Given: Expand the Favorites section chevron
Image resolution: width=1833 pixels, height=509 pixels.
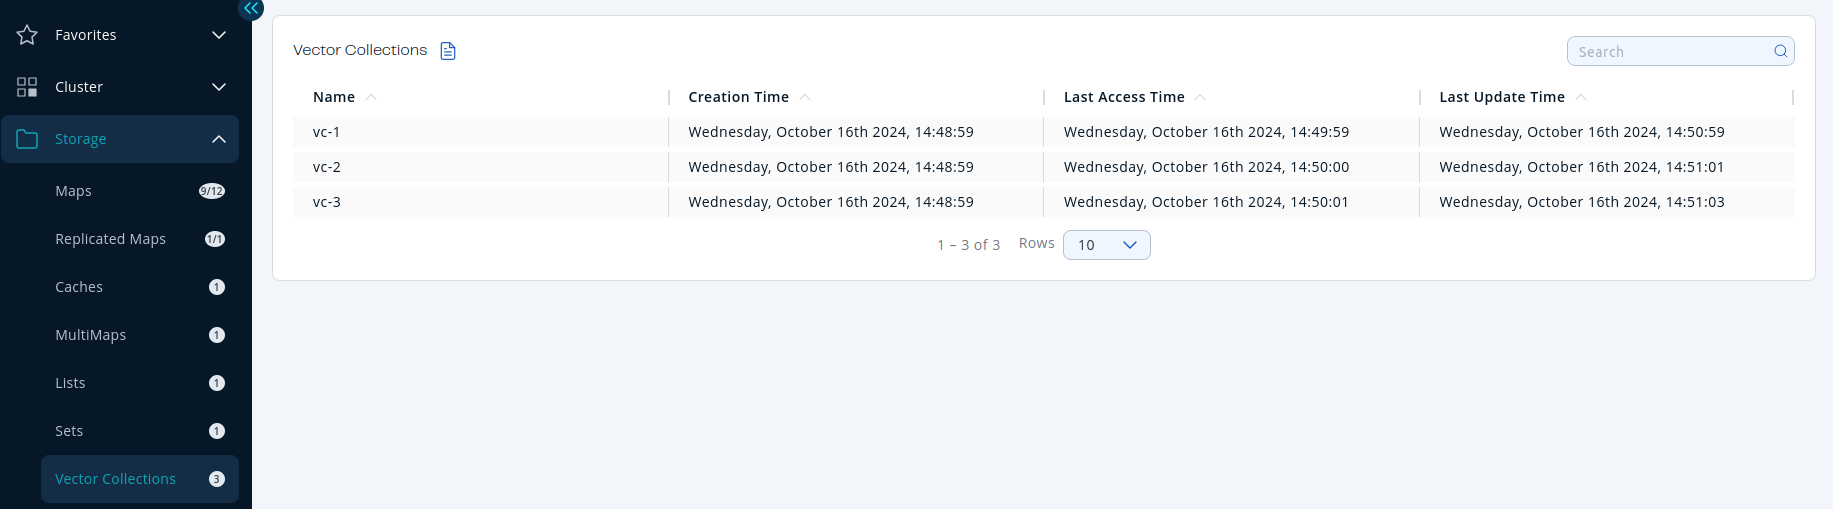Looking at the screenshot, I should coord(219,35).
